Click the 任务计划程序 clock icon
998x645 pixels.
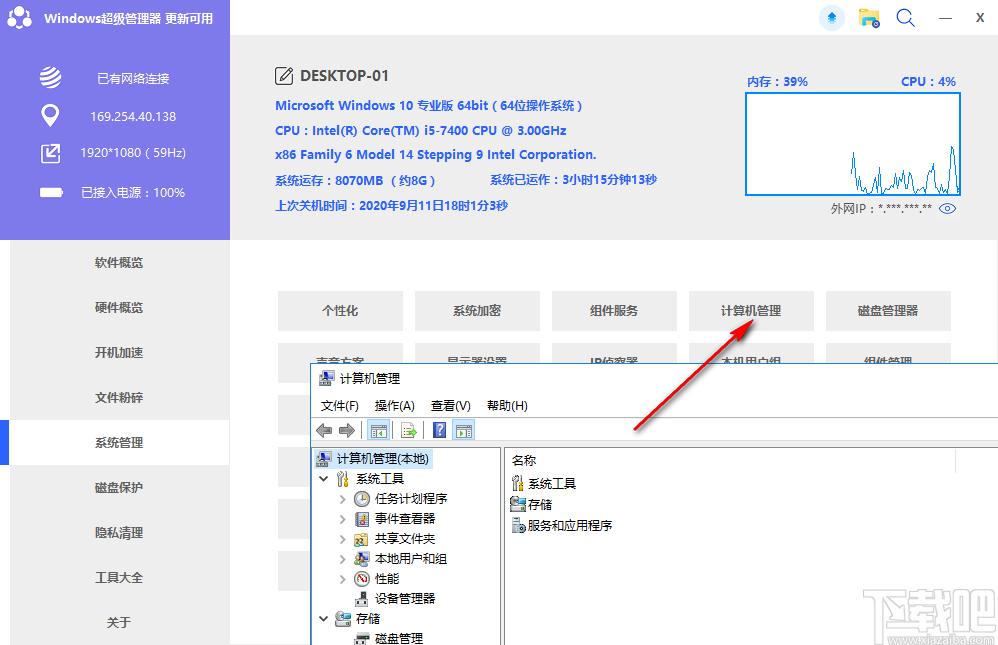(x=362, y=499)
